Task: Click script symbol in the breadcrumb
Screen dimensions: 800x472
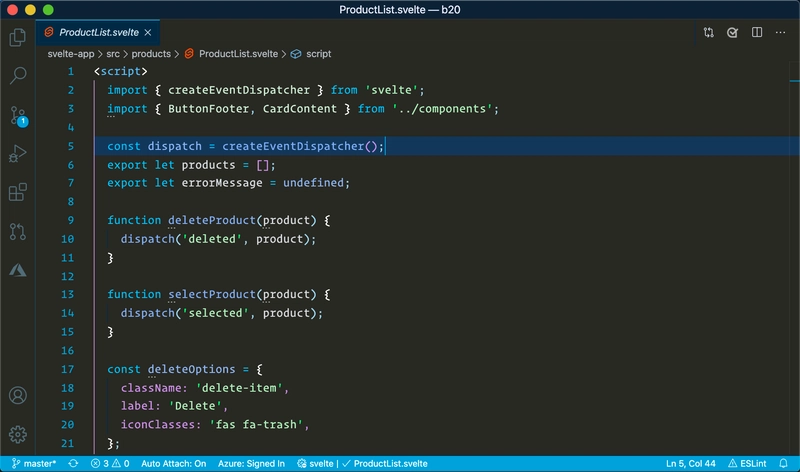Action: pos(318,54)
